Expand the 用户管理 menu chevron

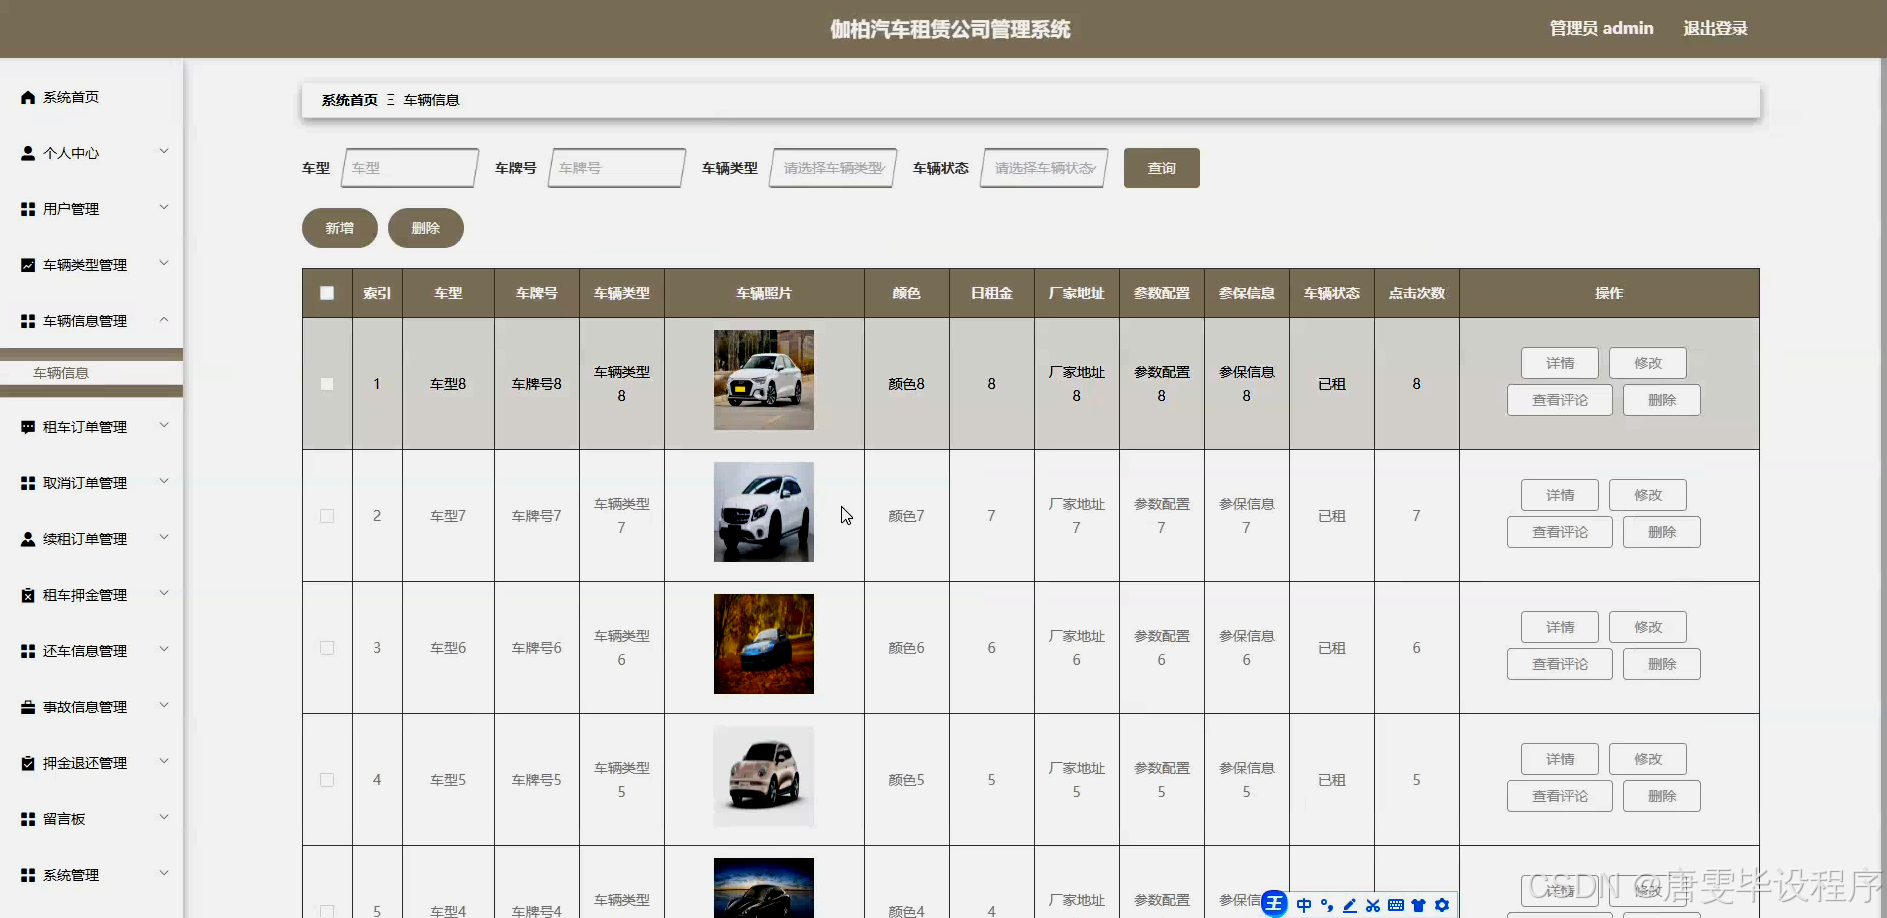click(x=164, y=208)
